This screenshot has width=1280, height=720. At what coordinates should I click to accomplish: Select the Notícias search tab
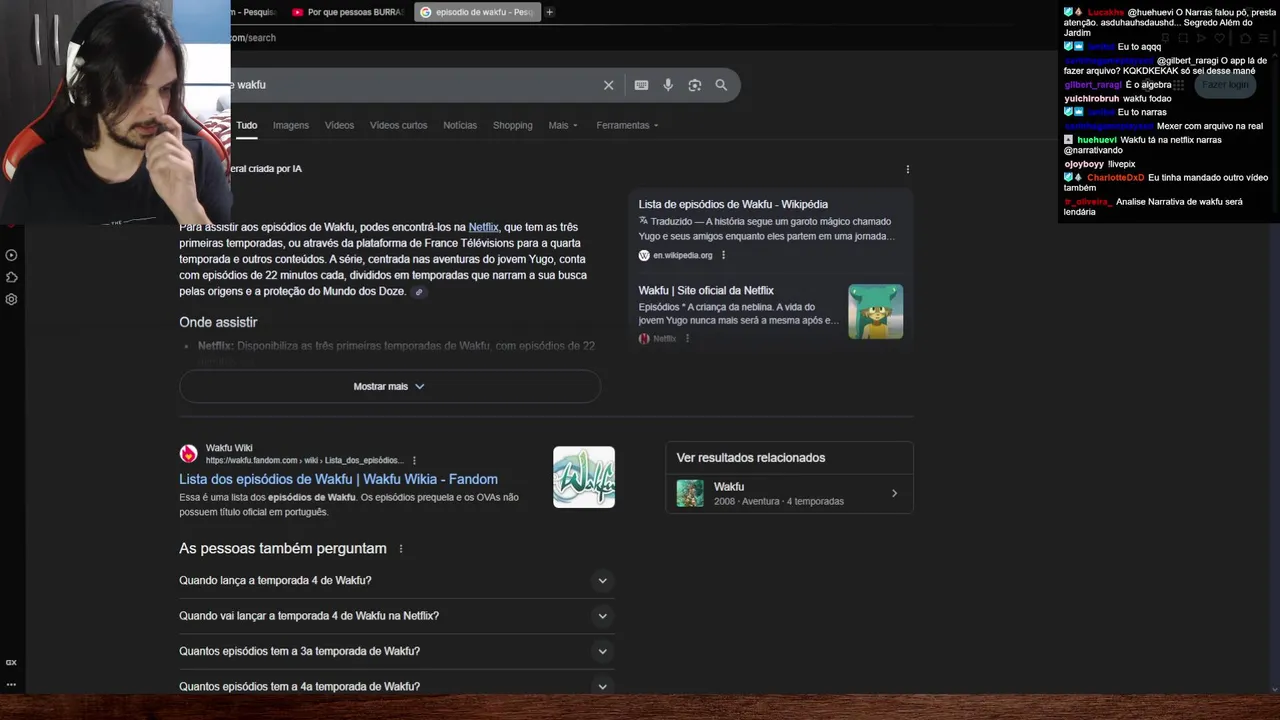460,125
